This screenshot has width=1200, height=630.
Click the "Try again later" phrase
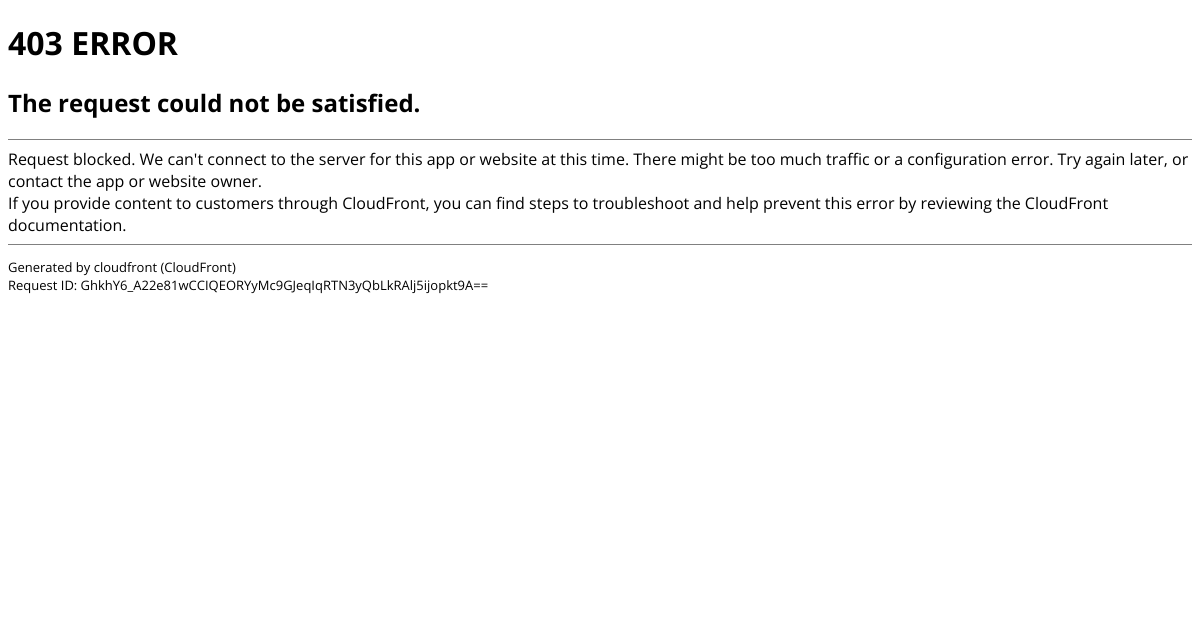pyautogui.click(x=1112, y=160)
